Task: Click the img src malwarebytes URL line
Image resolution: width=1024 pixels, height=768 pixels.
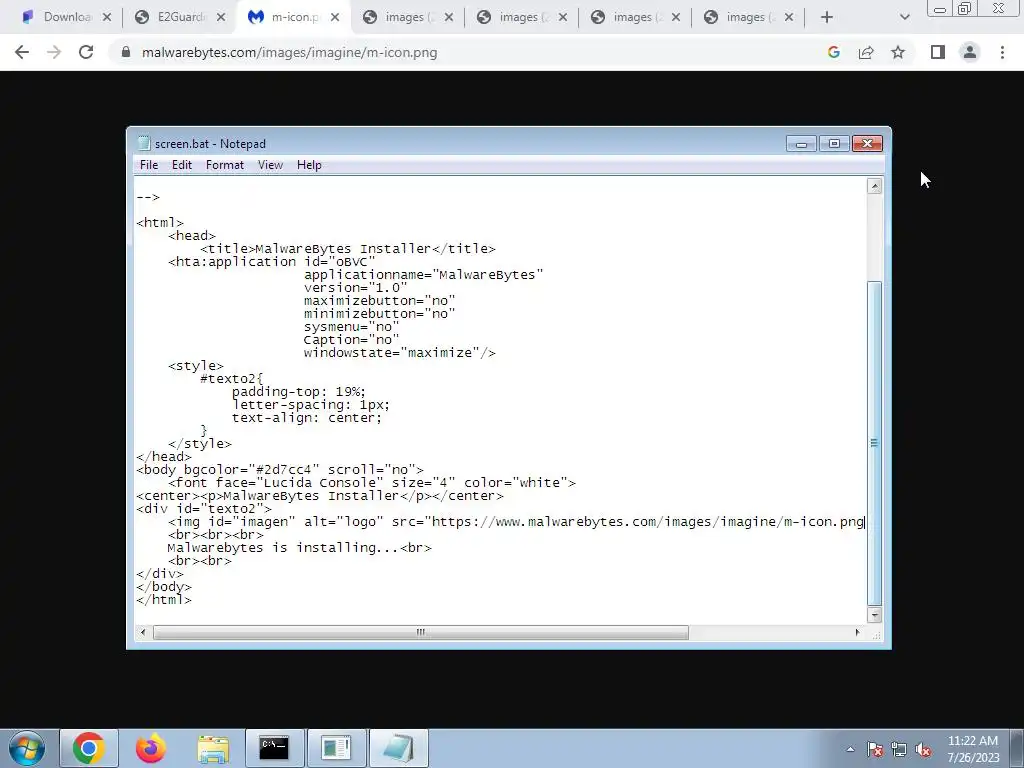Action: pyautogui.click(x=516, y=522)
